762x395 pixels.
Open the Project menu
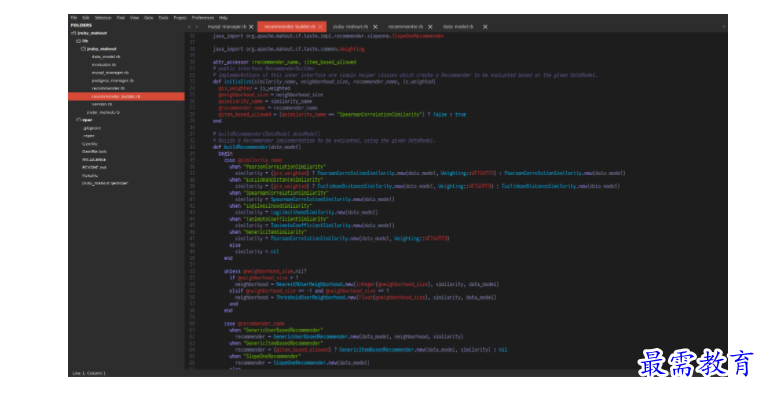point(180,17)
